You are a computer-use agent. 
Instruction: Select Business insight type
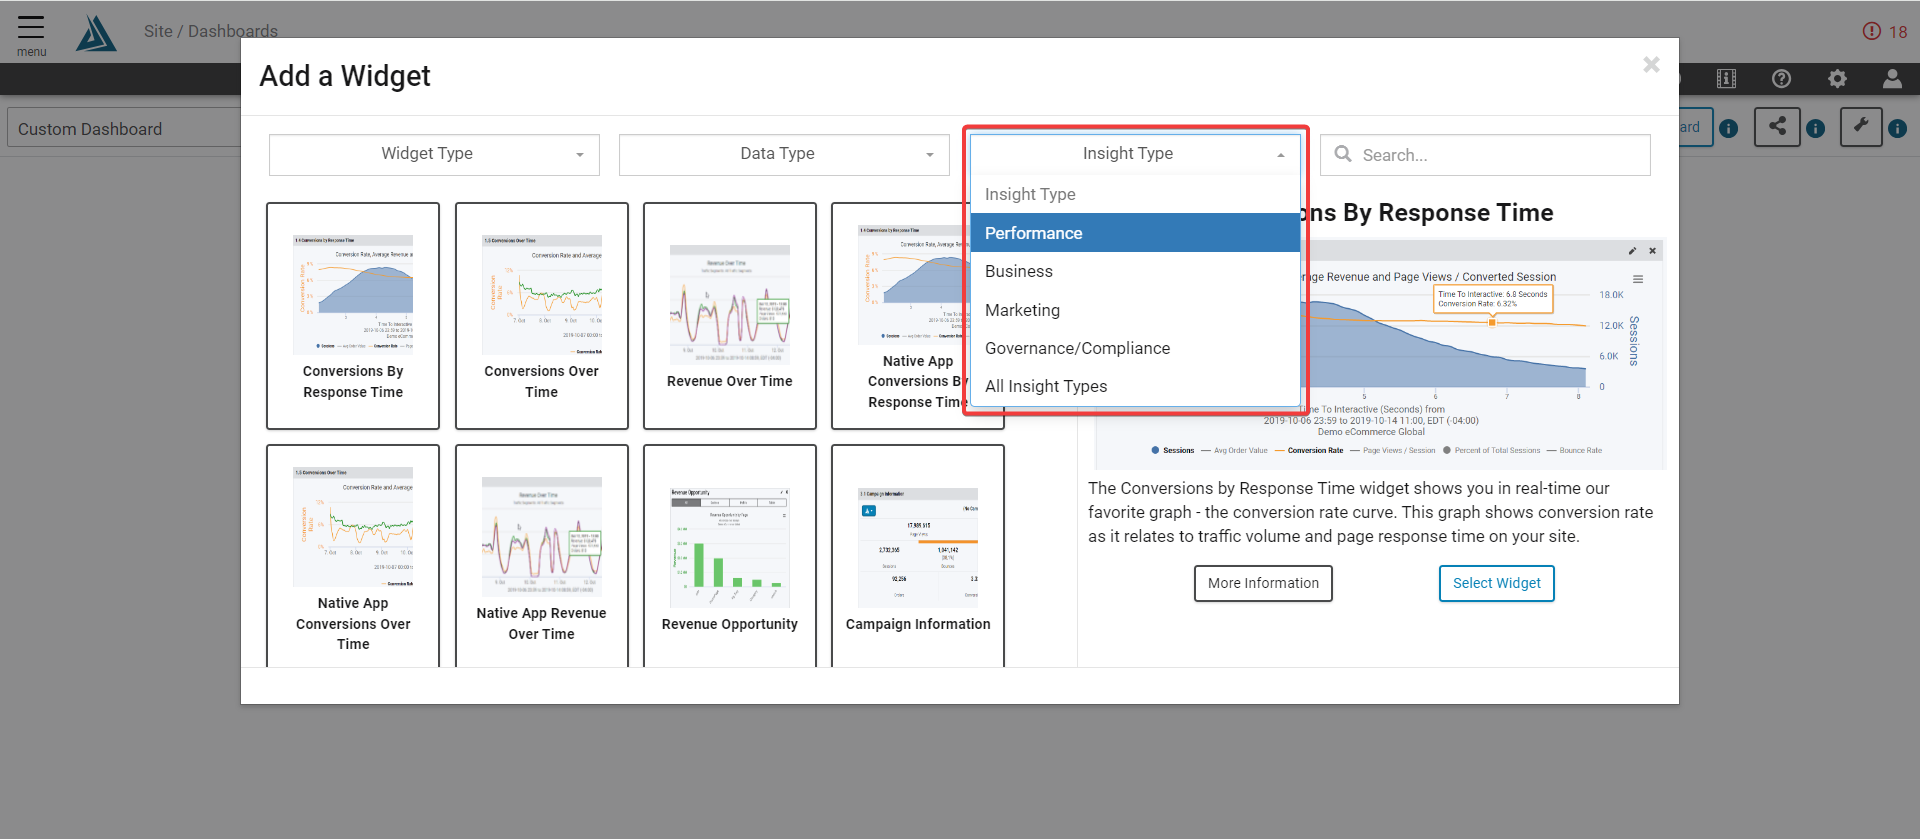pos(1135,271)
